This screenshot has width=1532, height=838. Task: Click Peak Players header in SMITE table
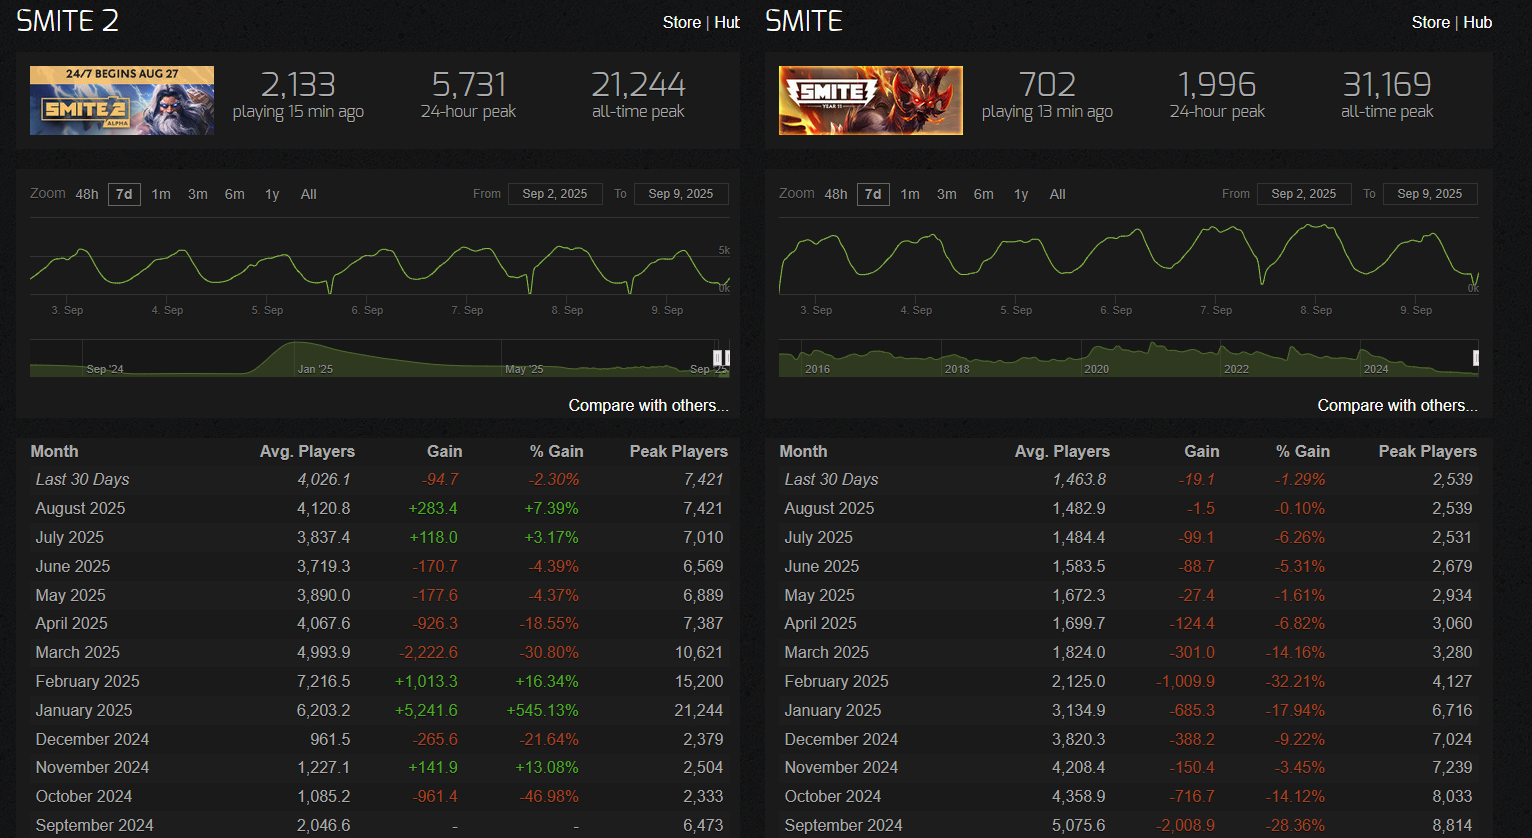pyautogui.click(x=1427, y=452)
